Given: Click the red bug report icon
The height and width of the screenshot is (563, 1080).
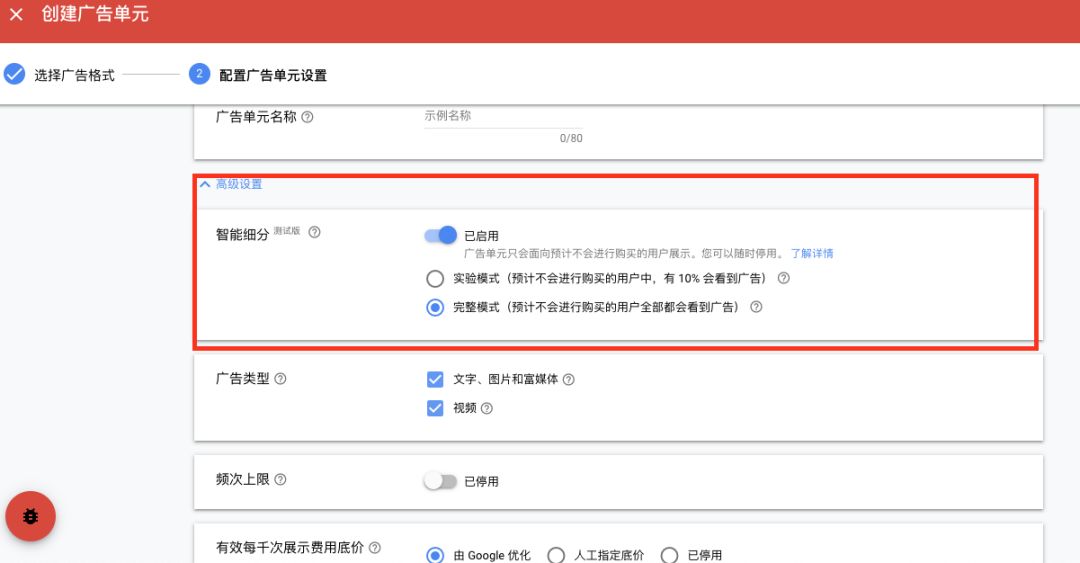Looking at the screenshot, I should [30, 516].
